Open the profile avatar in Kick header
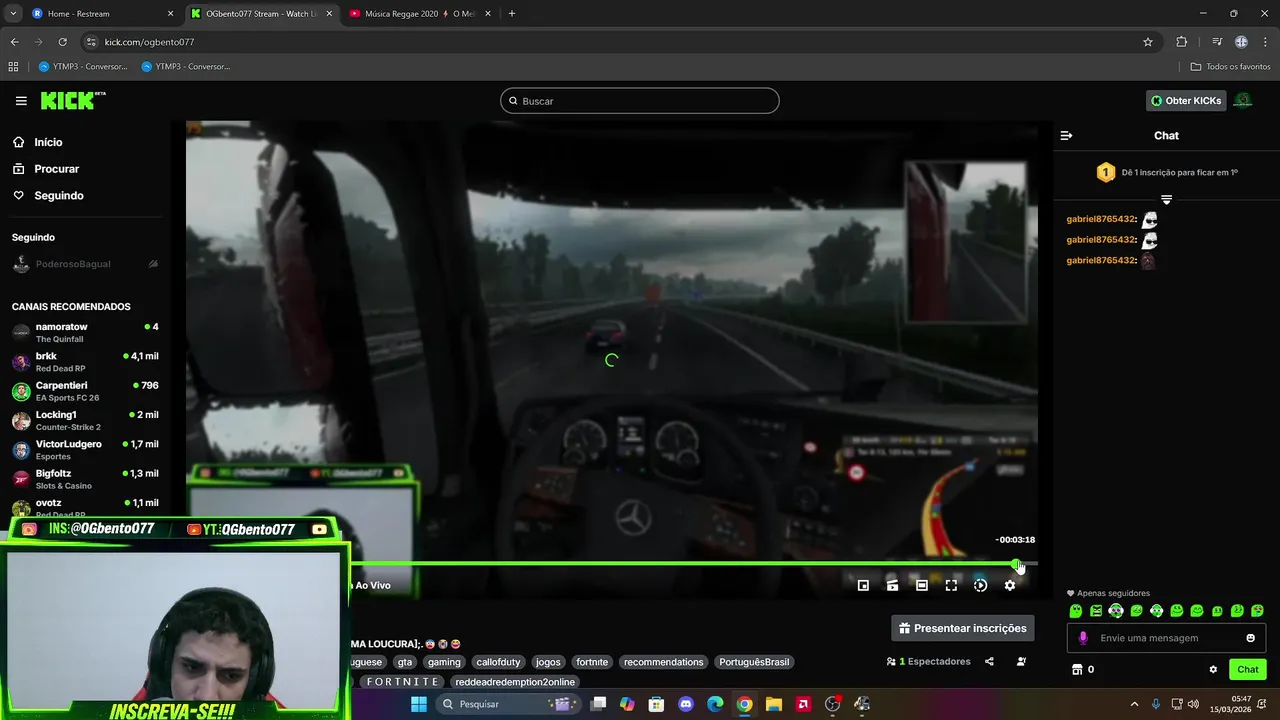 click(1243, 101)
